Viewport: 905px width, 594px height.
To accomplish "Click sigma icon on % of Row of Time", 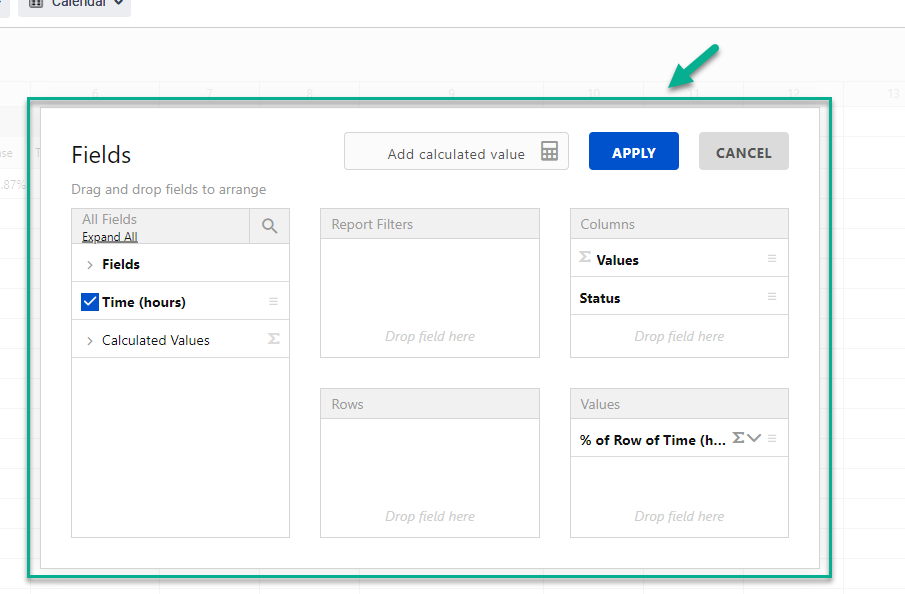I will [x=738, y=438].
